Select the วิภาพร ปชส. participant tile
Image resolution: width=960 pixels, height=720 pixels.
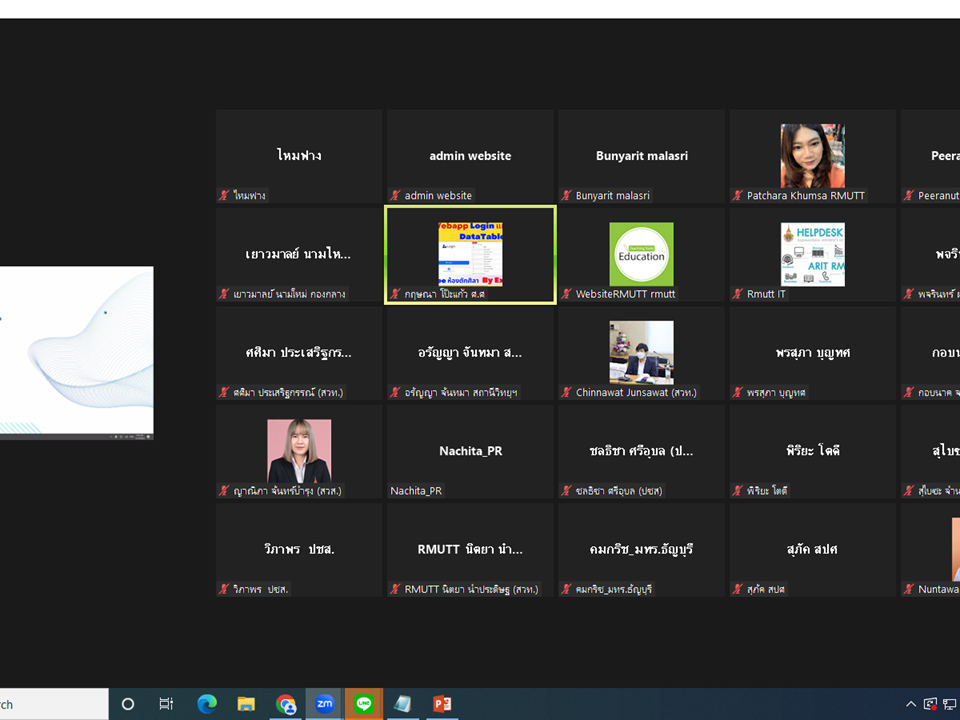(x=299, y=550)
